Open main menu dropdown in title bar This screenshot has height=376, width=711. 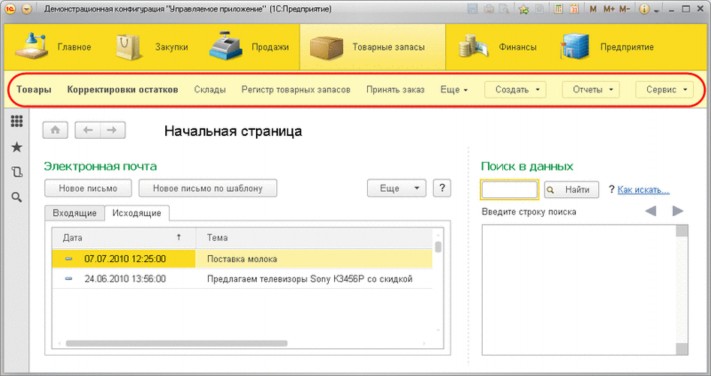point(27,9)
